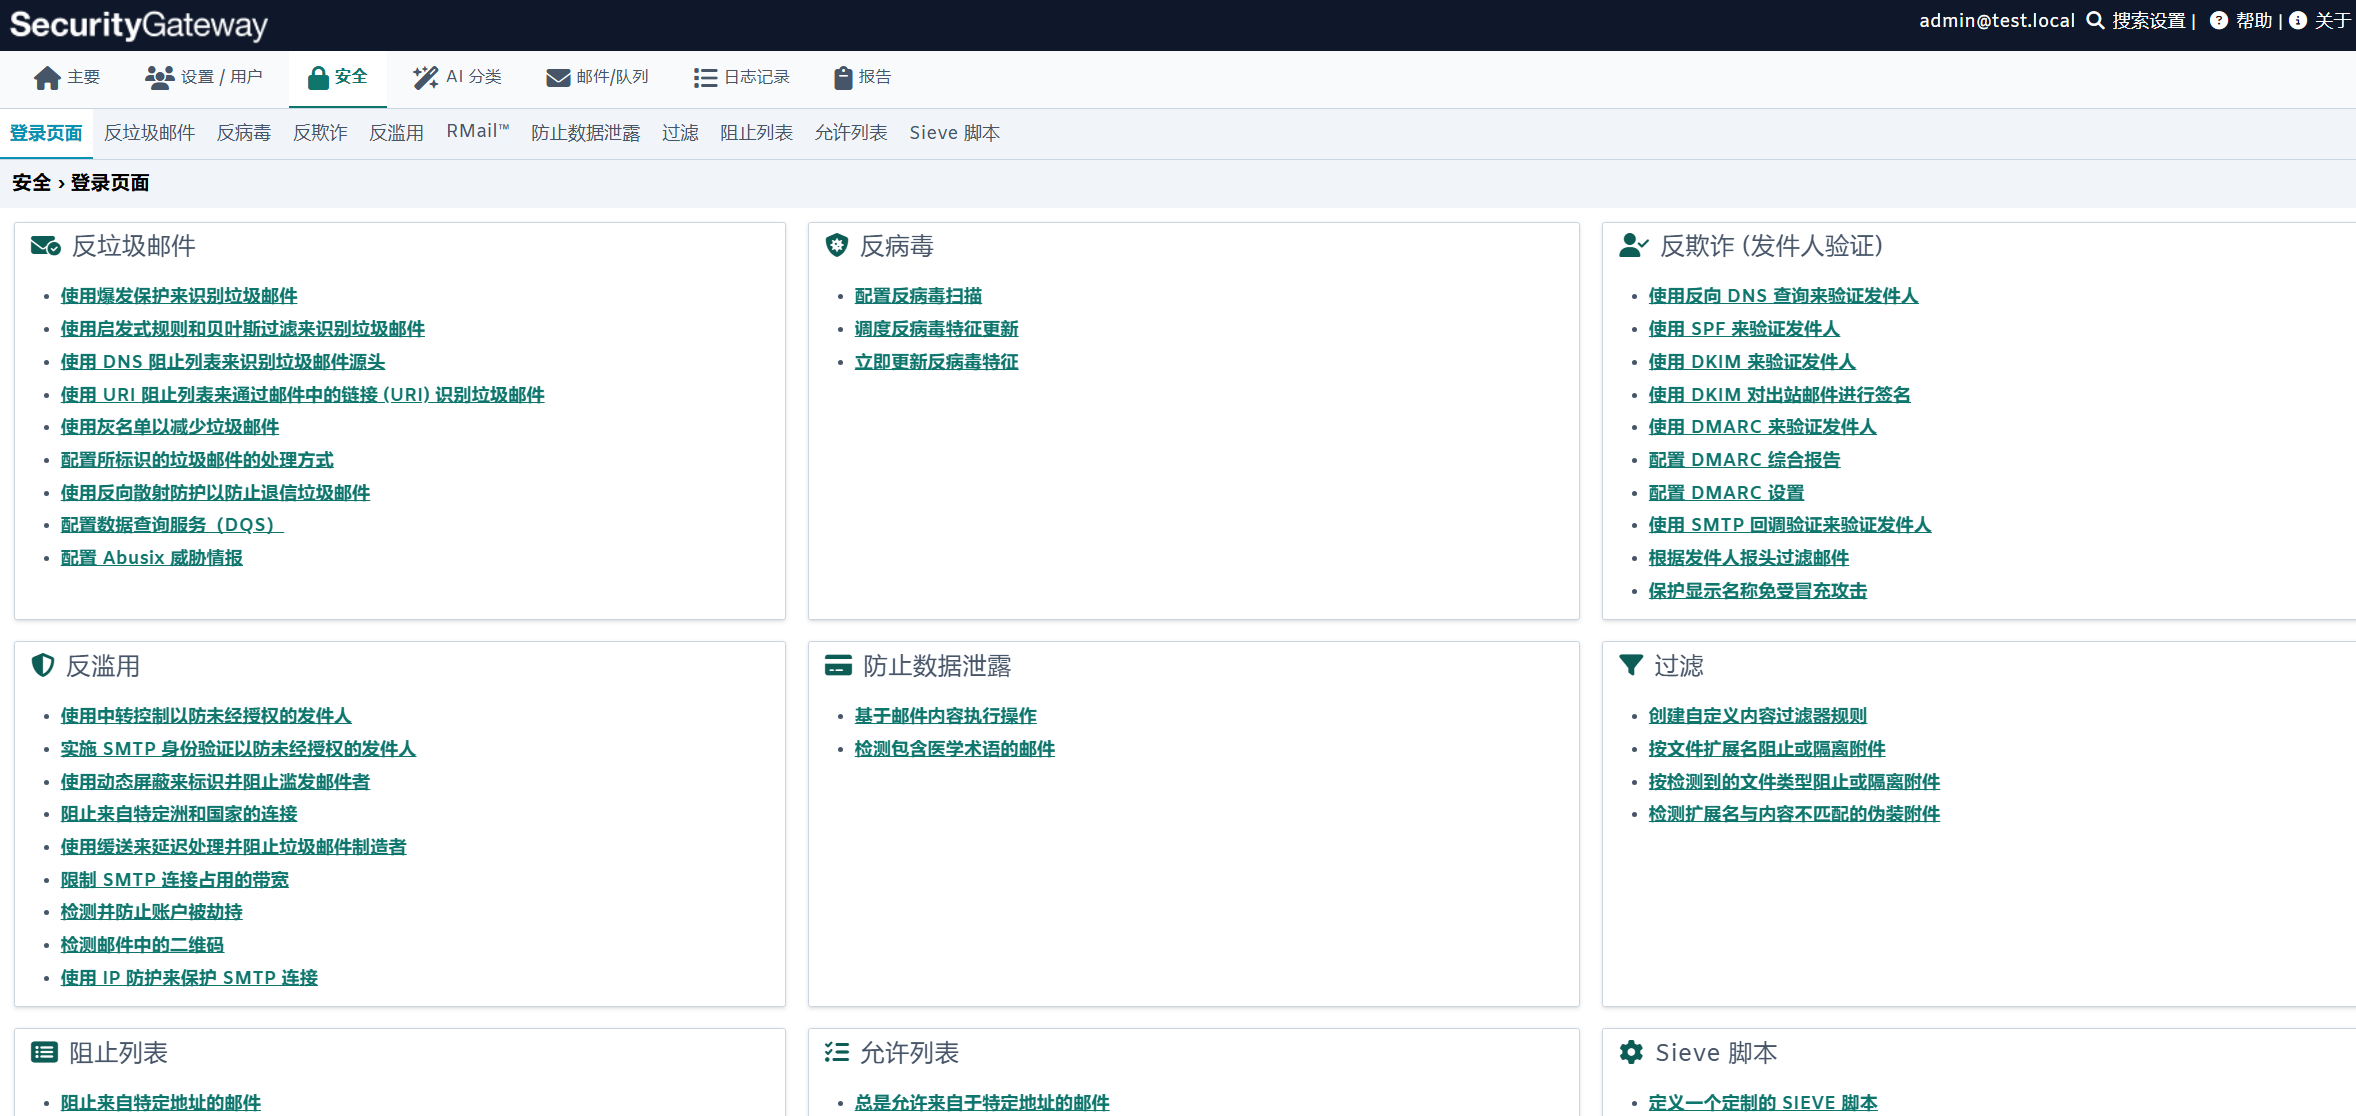Click the search magnifier icon for 搜索设置

(x=2095, y=21)
